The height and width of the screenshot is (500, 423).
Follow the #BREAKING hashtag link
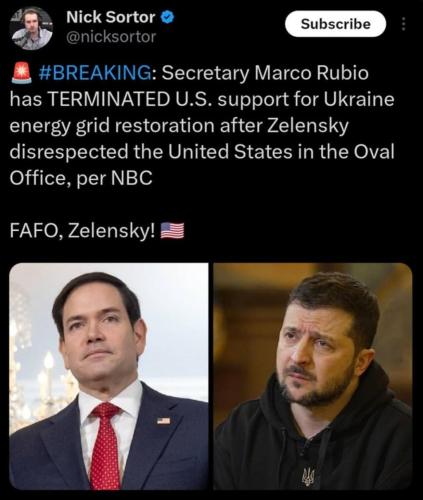coord(95,73)
